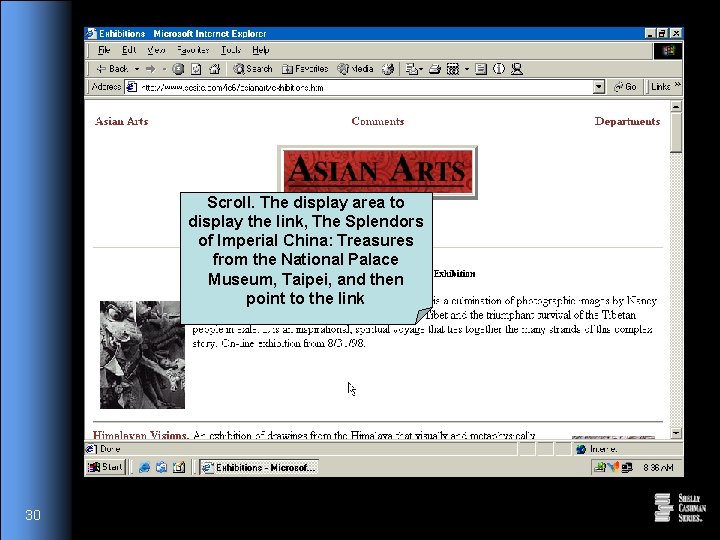Open the Search pane button
The width and height of the screenshot is (720, 540).
(253, 69)
